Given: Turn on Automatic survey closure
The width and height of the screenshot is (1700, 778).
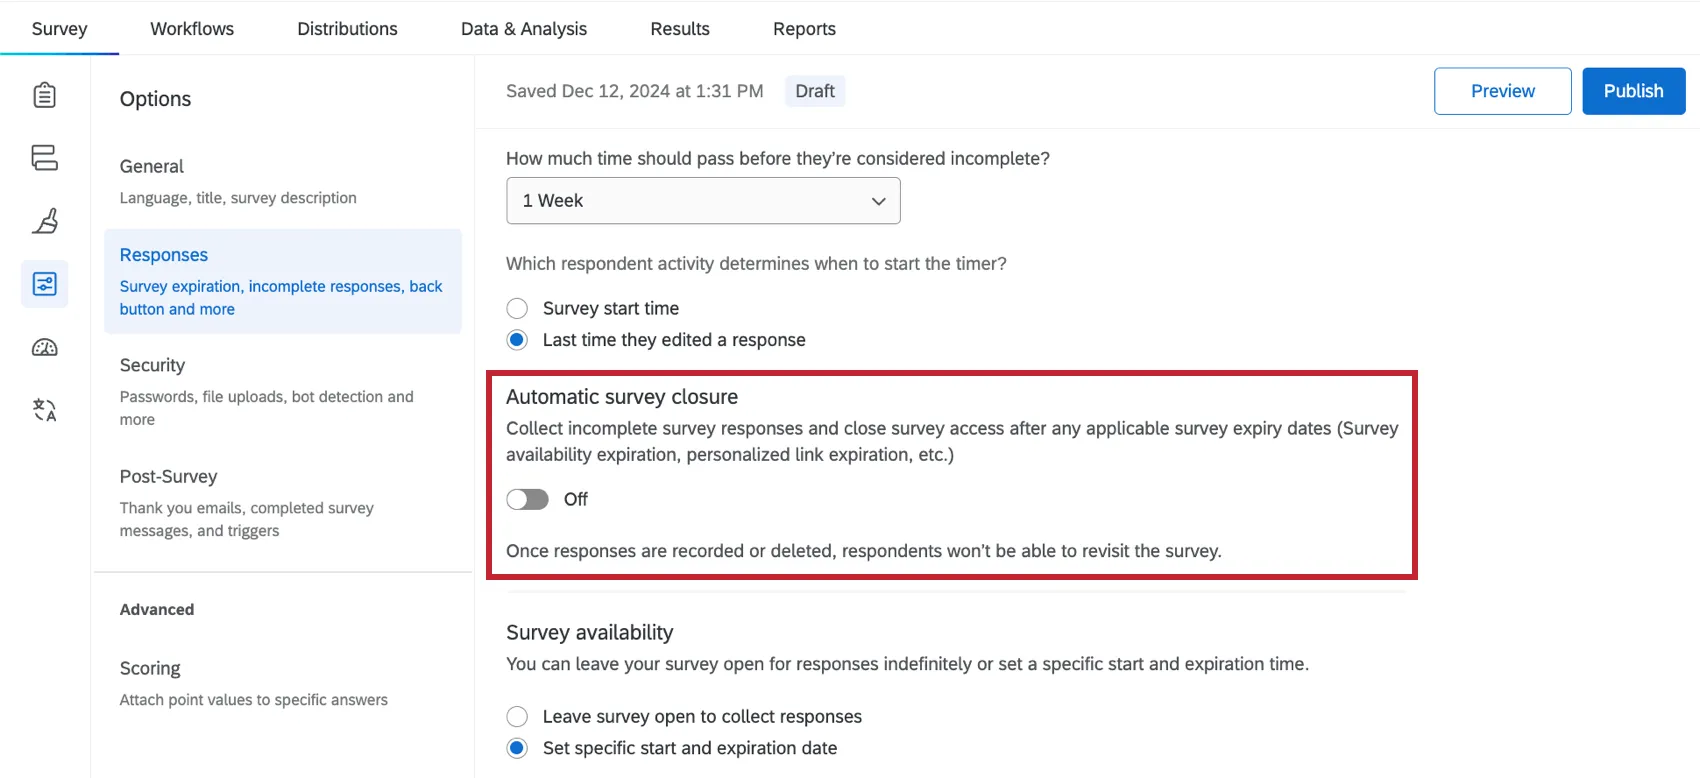Looking at the screenshot, I should coord(527,499).
